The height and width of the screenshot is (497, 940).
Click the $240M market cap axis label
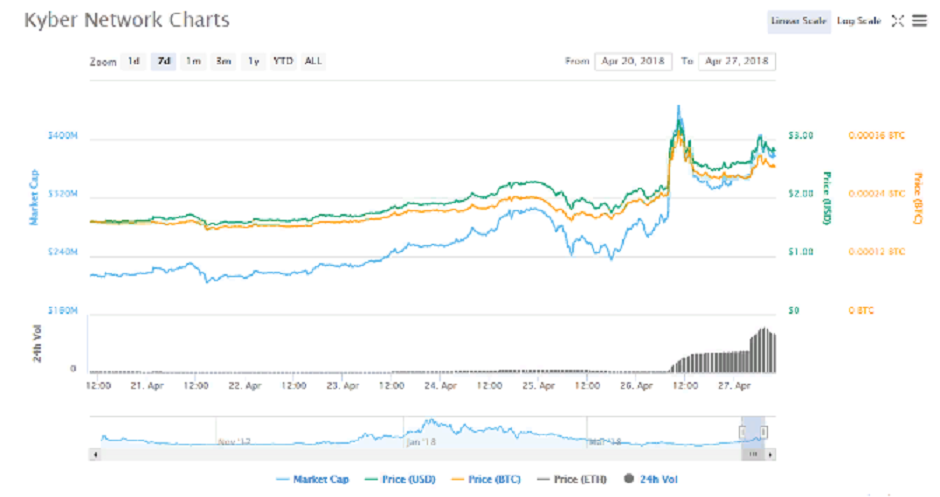(63, 252)
